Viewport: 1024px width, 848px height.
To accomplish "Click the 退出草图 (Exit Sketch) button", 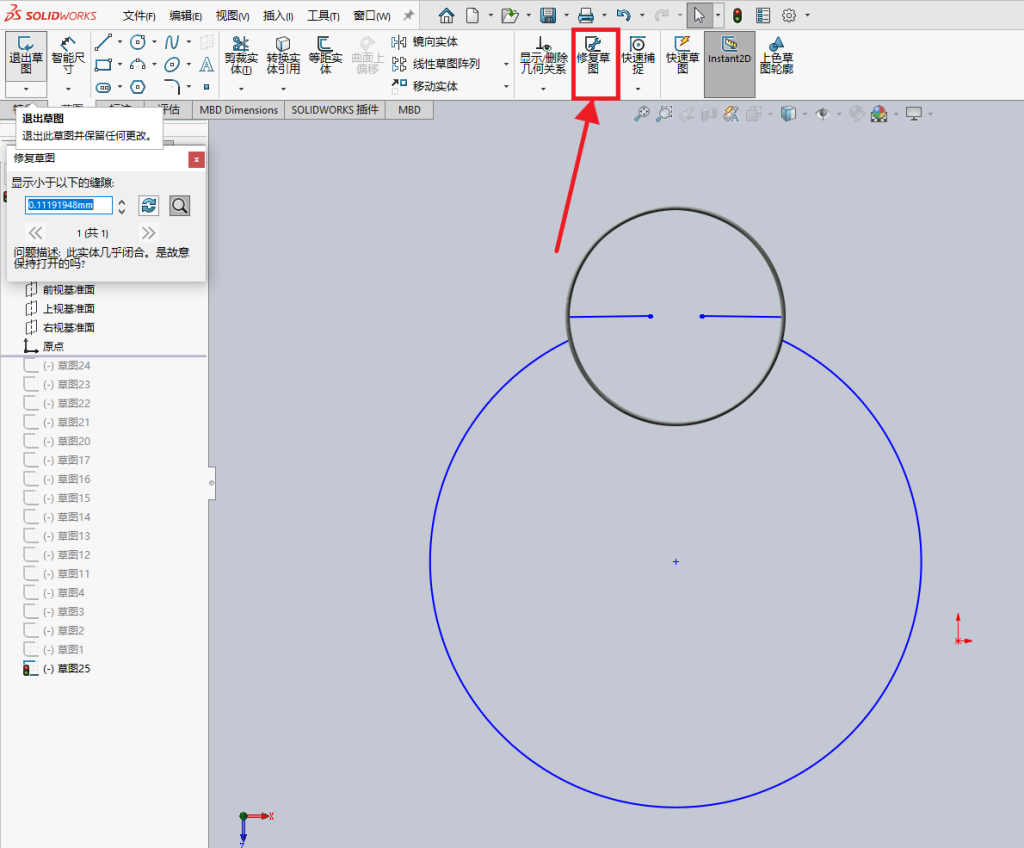I will coord(26,55).
